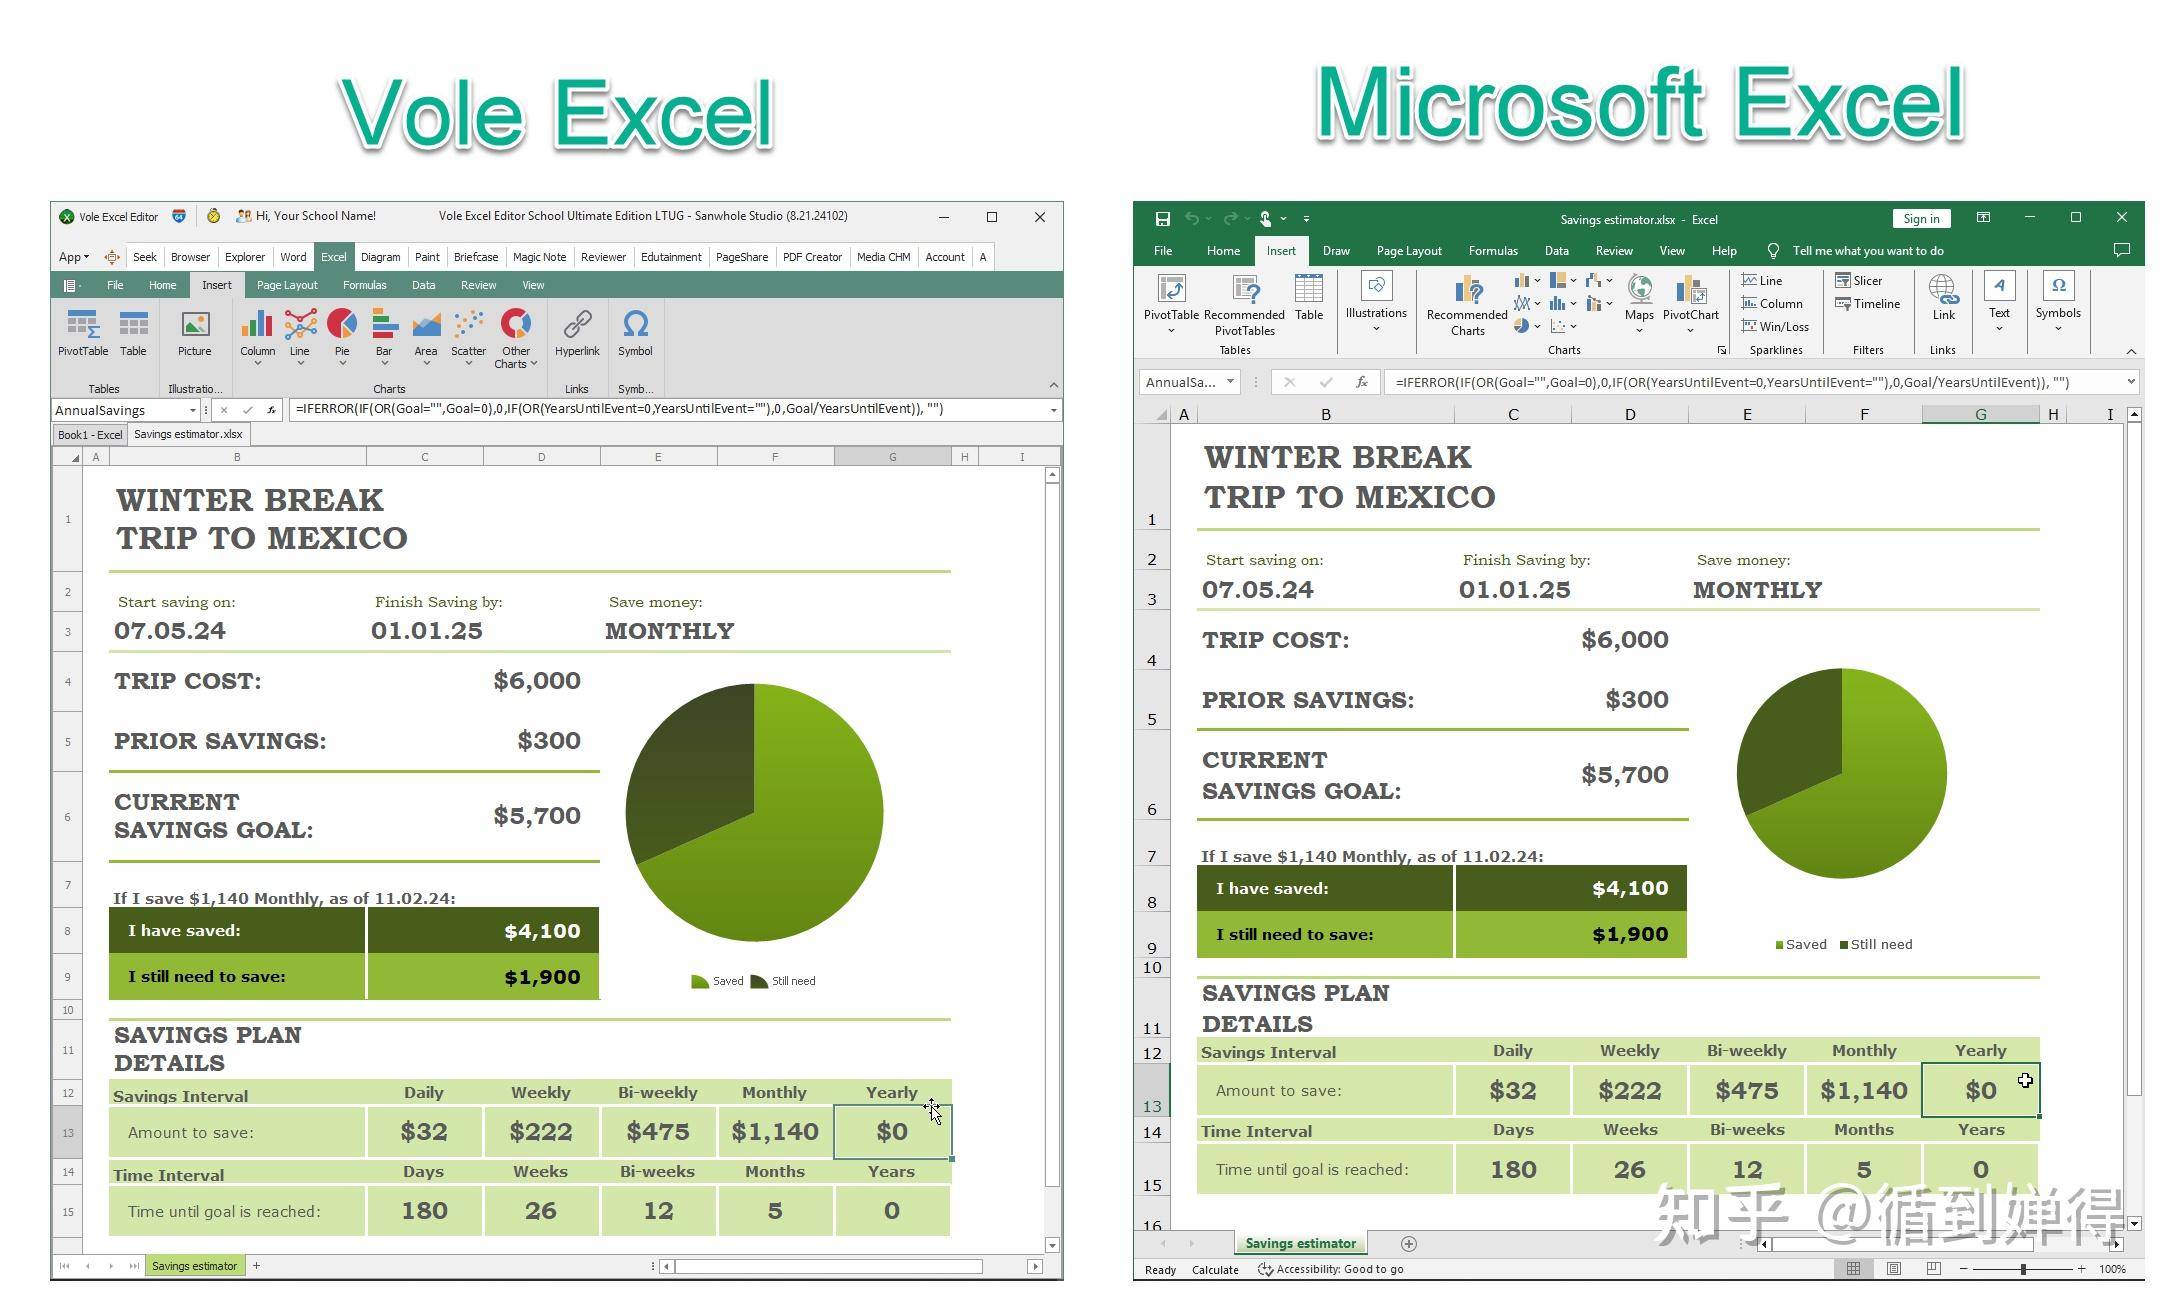
Task: Click Recommended PivotTables in Microsoft Excel
Action: point(1245,305)
